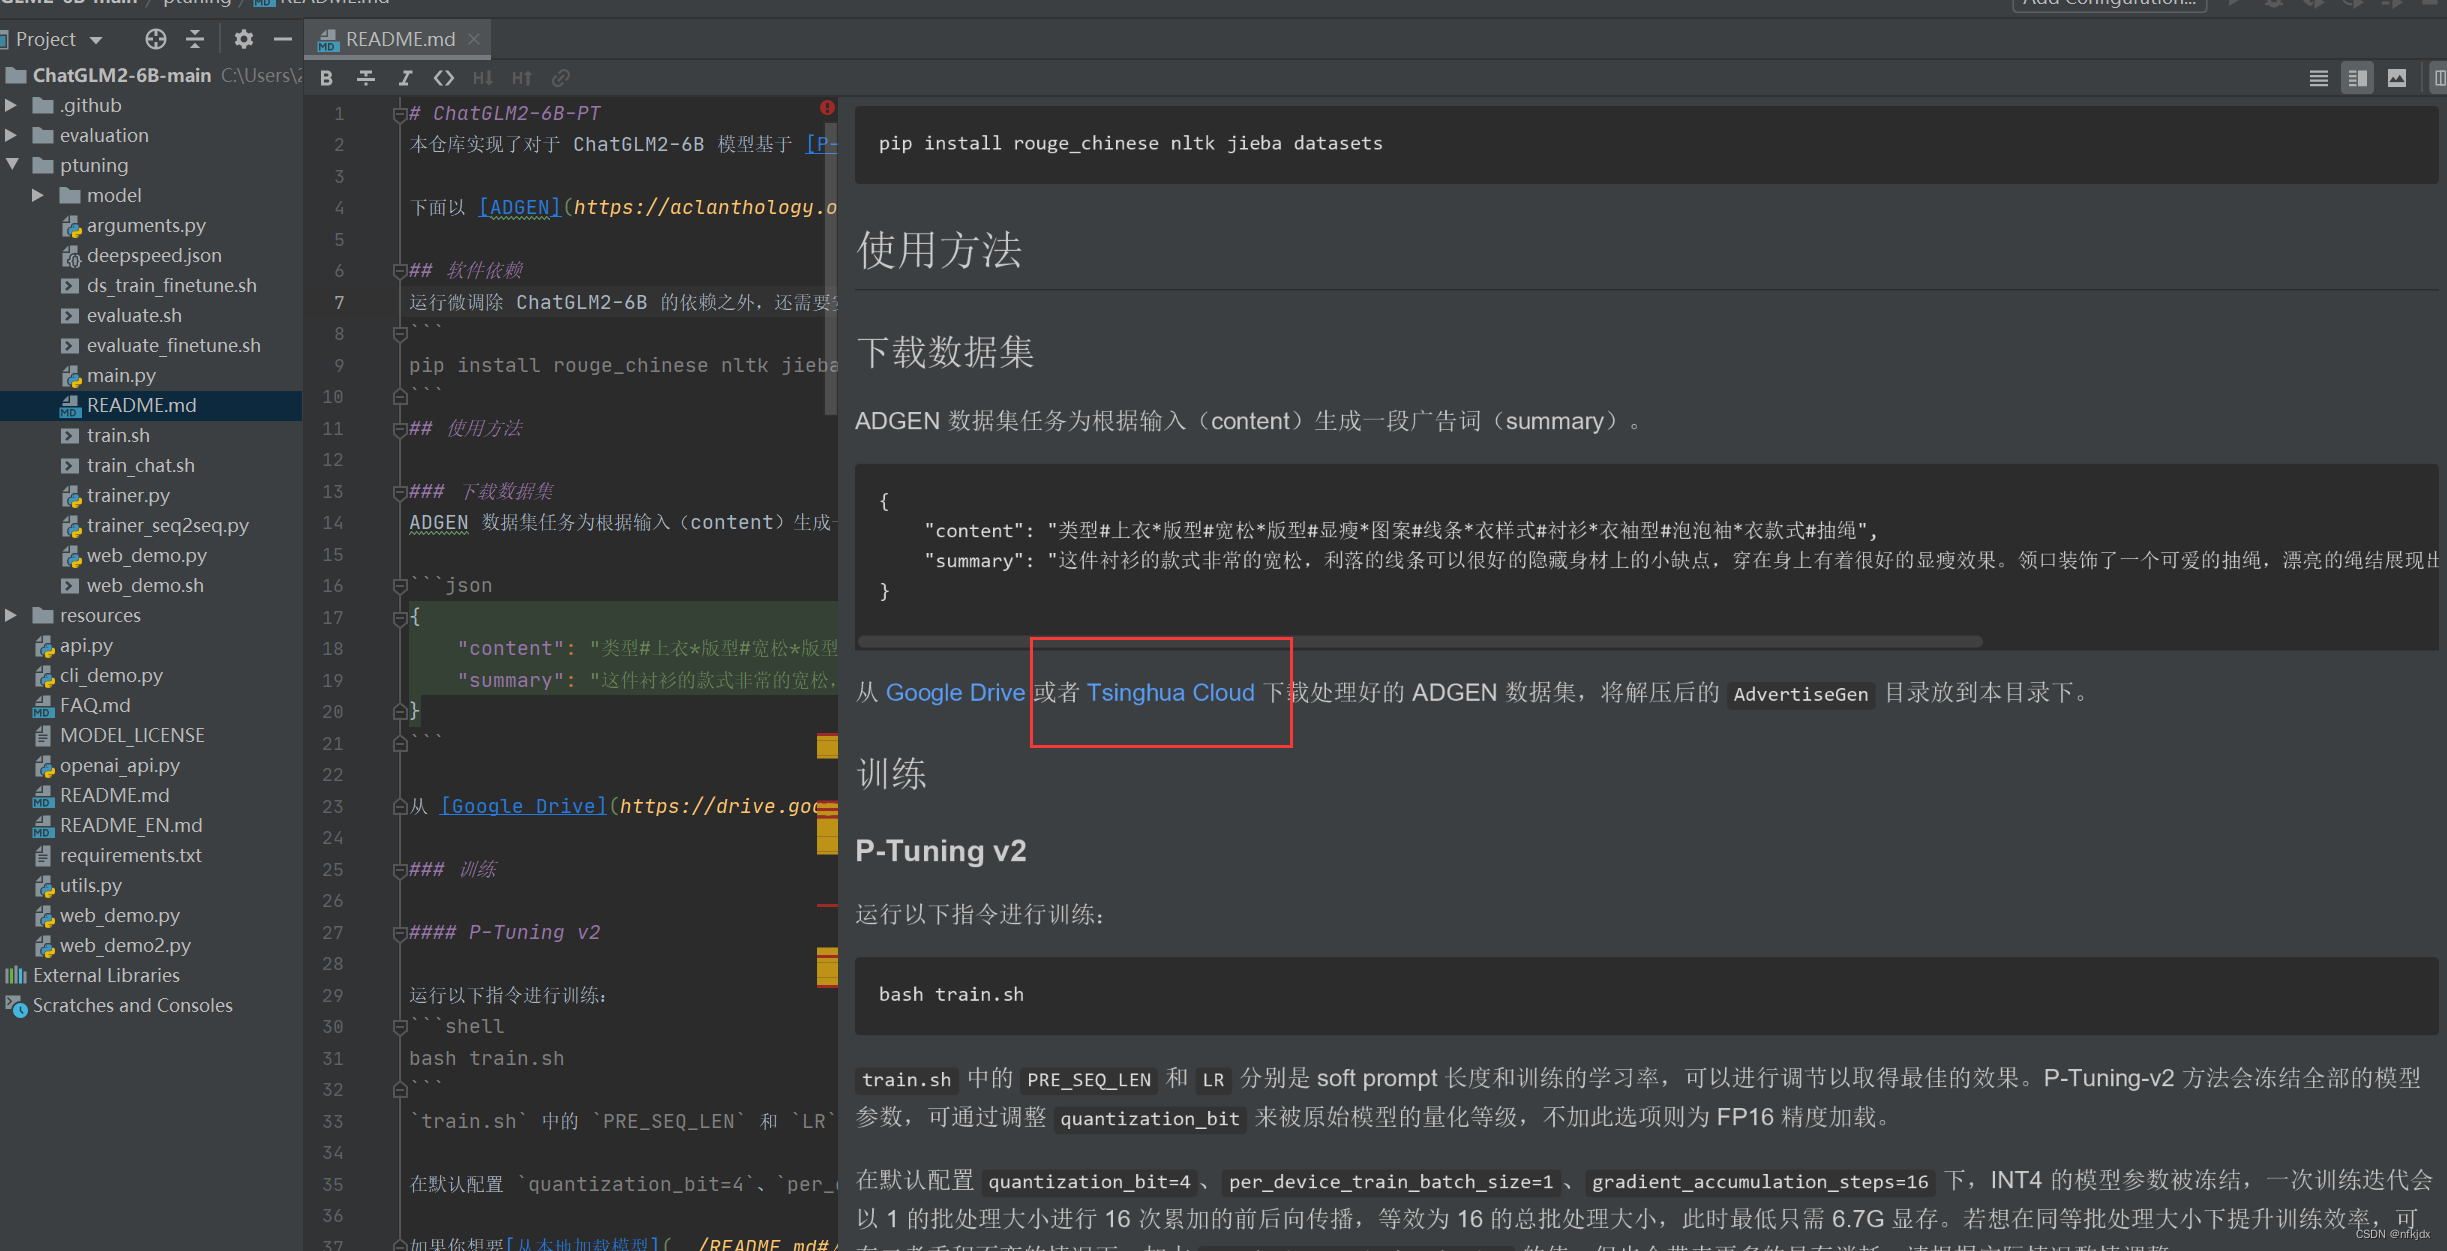Viewport: 2447px width, 1251px height.
Task: Open MODEL_LICENSE file
Action: tap(131, 735)
